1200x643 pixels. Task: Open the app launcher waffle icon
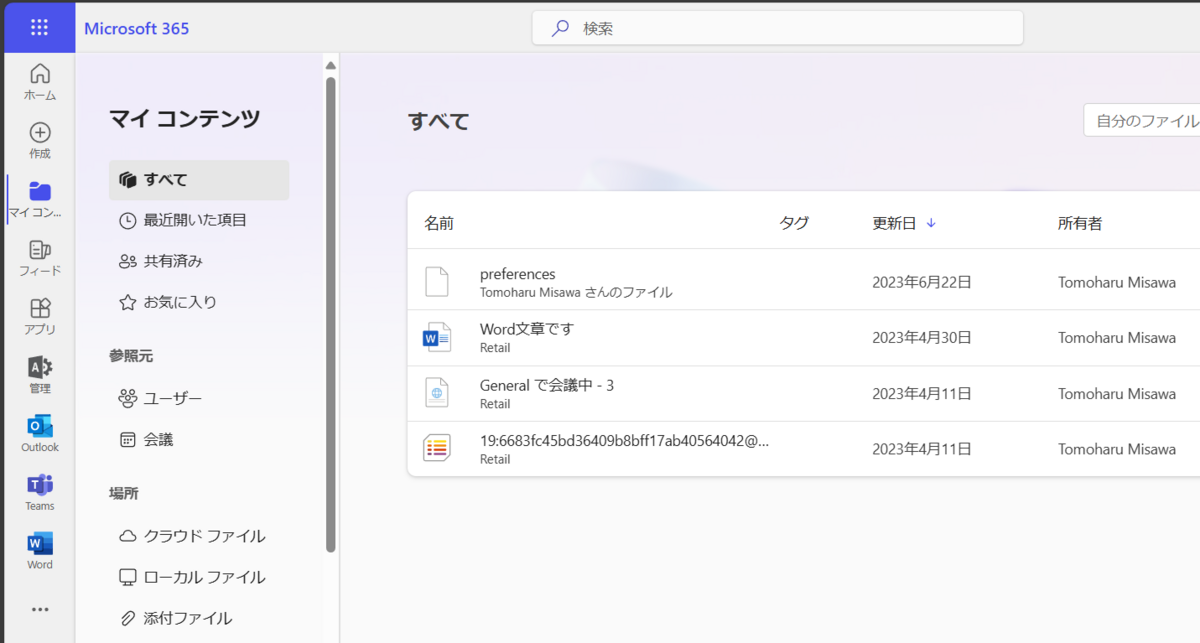(x=39, y=27)
